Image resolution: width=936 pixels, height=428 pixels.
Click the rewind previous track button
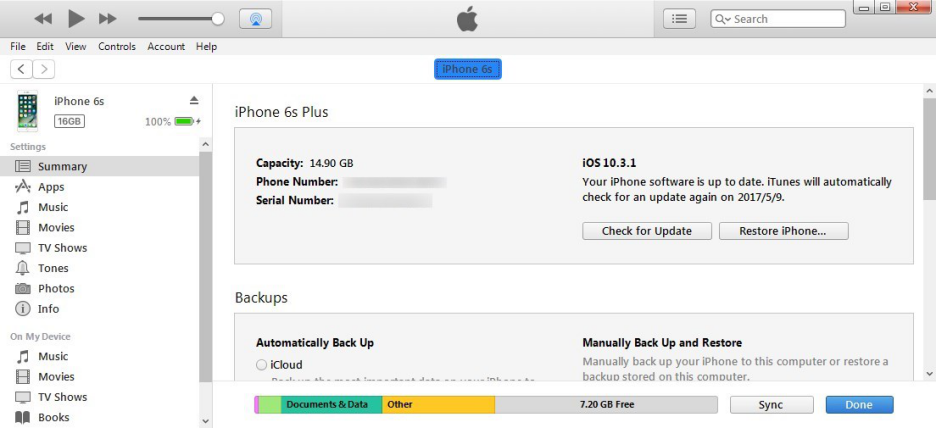[43, 19]
